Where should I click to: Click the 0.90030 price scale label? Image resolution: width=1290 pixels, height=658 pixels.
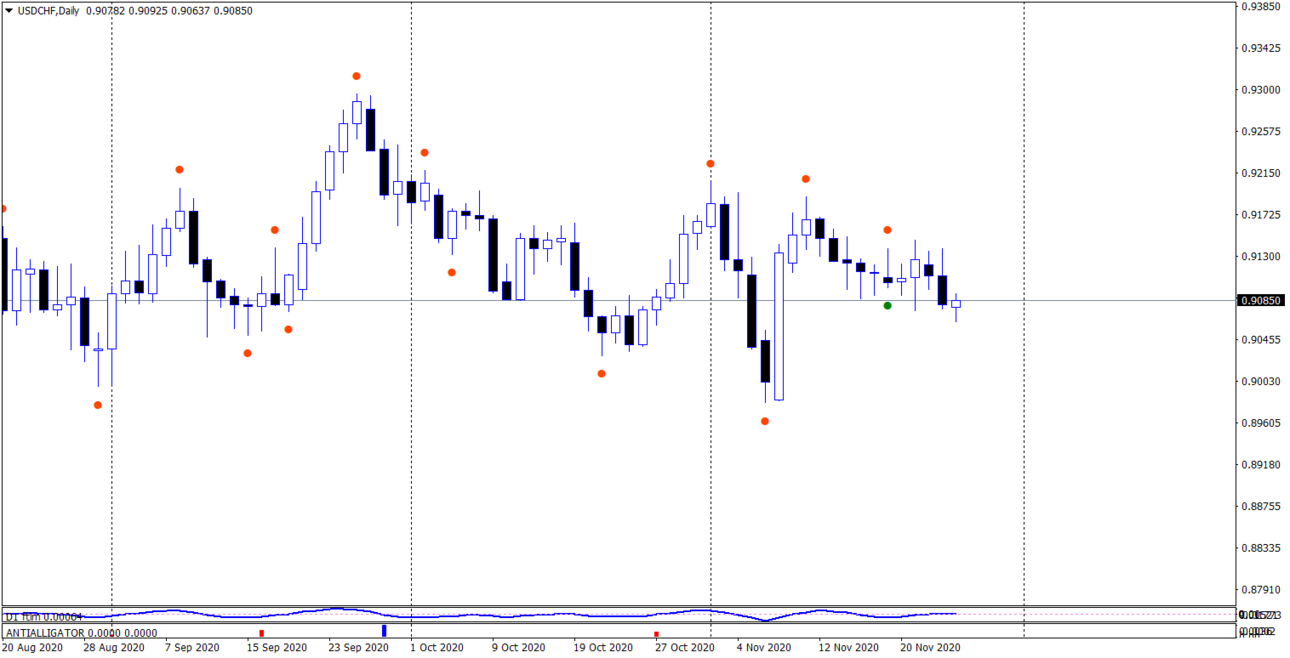[1261, 382]
